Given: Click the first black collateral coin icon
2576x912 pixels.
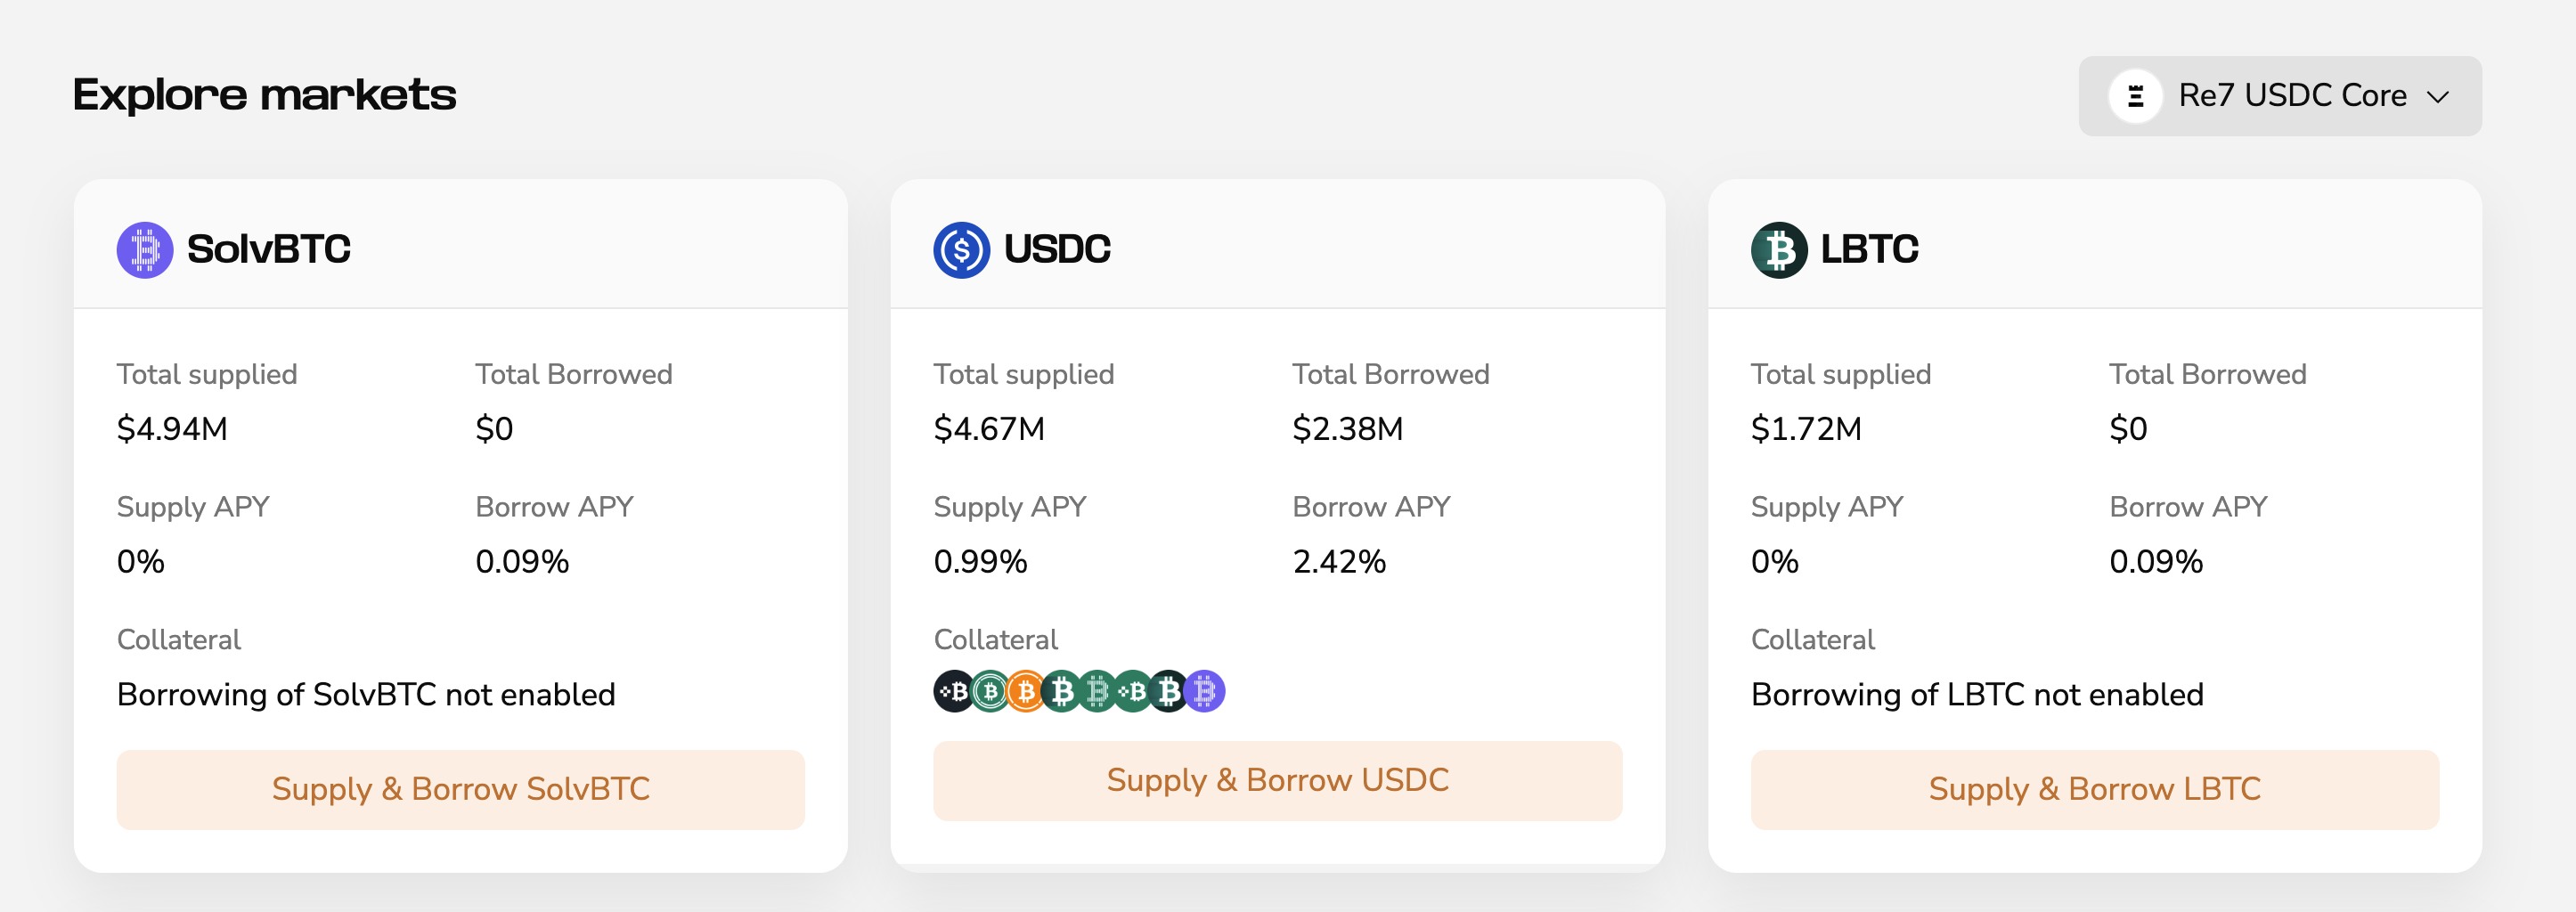Looking at the screenshot, I should coord(954,691).
